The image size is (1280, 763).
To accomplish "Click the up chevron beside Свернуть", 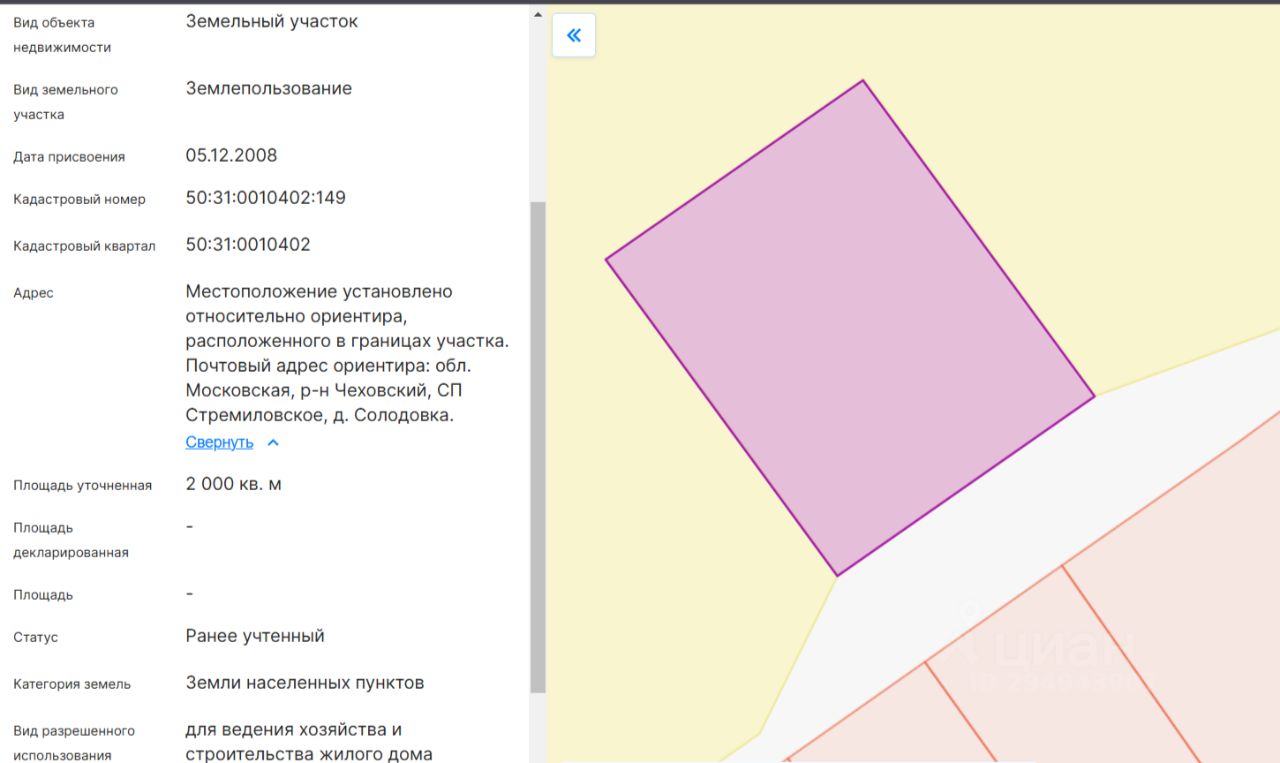I will [273, 442].
